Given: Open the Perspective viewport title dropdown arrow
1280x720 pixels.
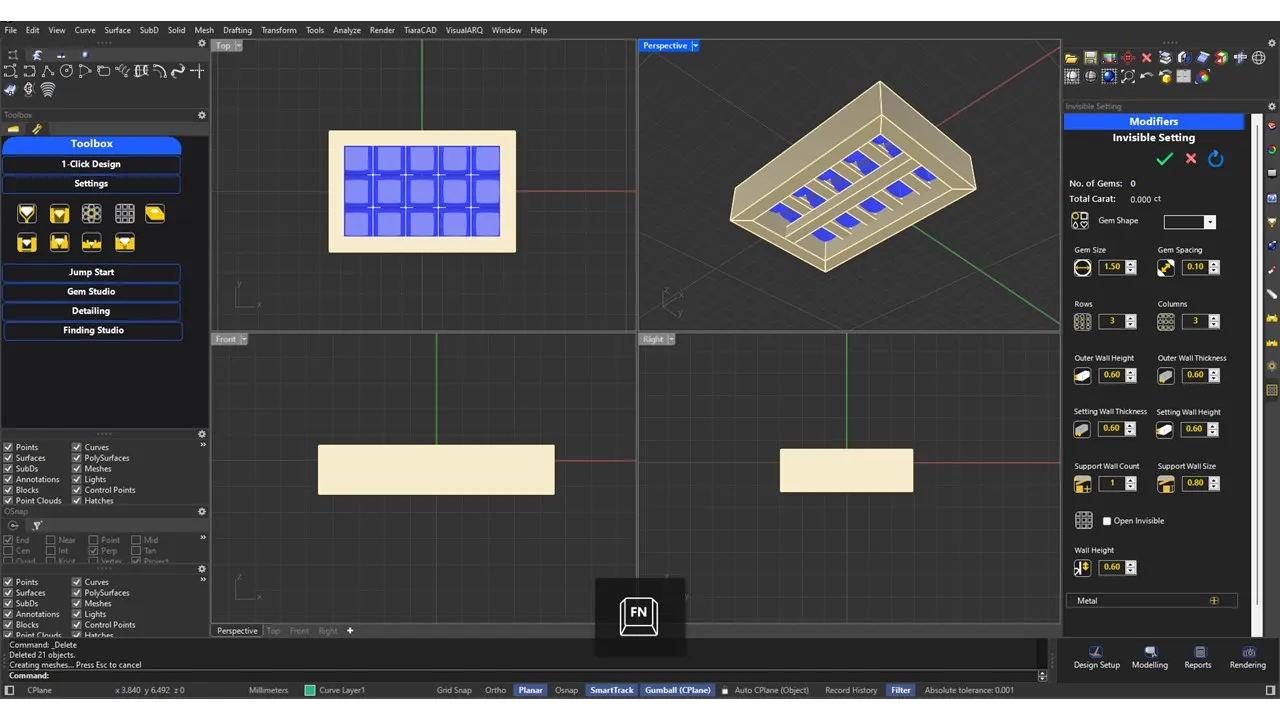Looking at the screenshot, I should coord(696,46).
